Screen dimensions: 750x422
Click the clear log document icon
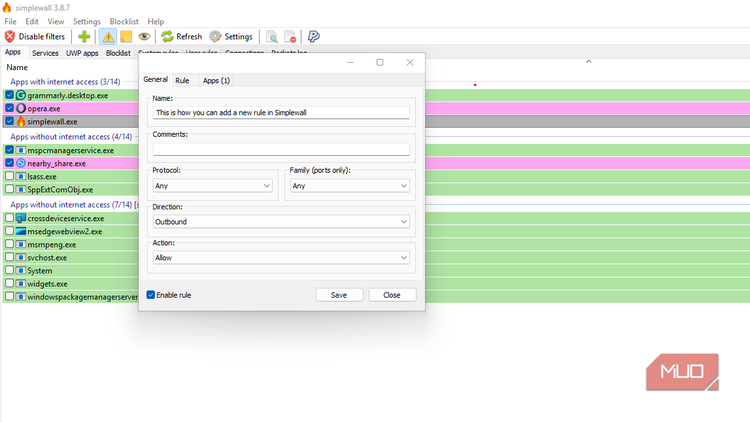(290, 36)
